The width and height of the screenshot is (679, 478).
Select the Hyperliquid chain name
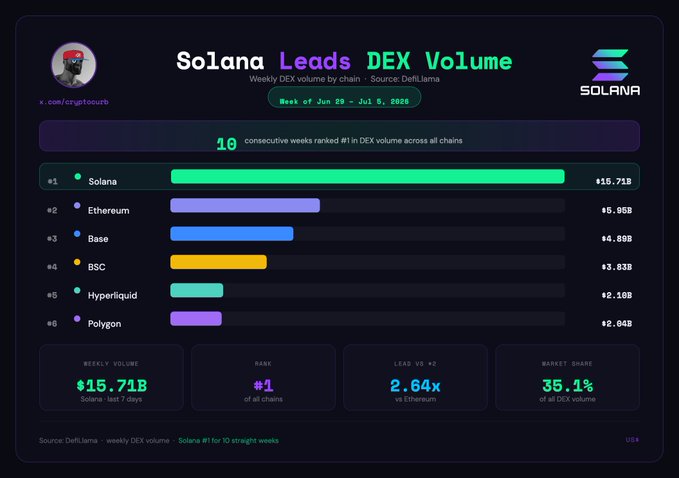coord(113,295)
